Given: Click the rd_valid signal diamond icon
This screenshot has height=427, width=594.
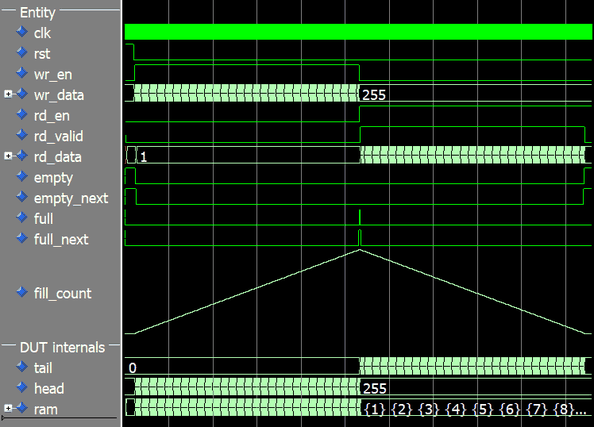Looking at the screenshot, I should point(22,135).
